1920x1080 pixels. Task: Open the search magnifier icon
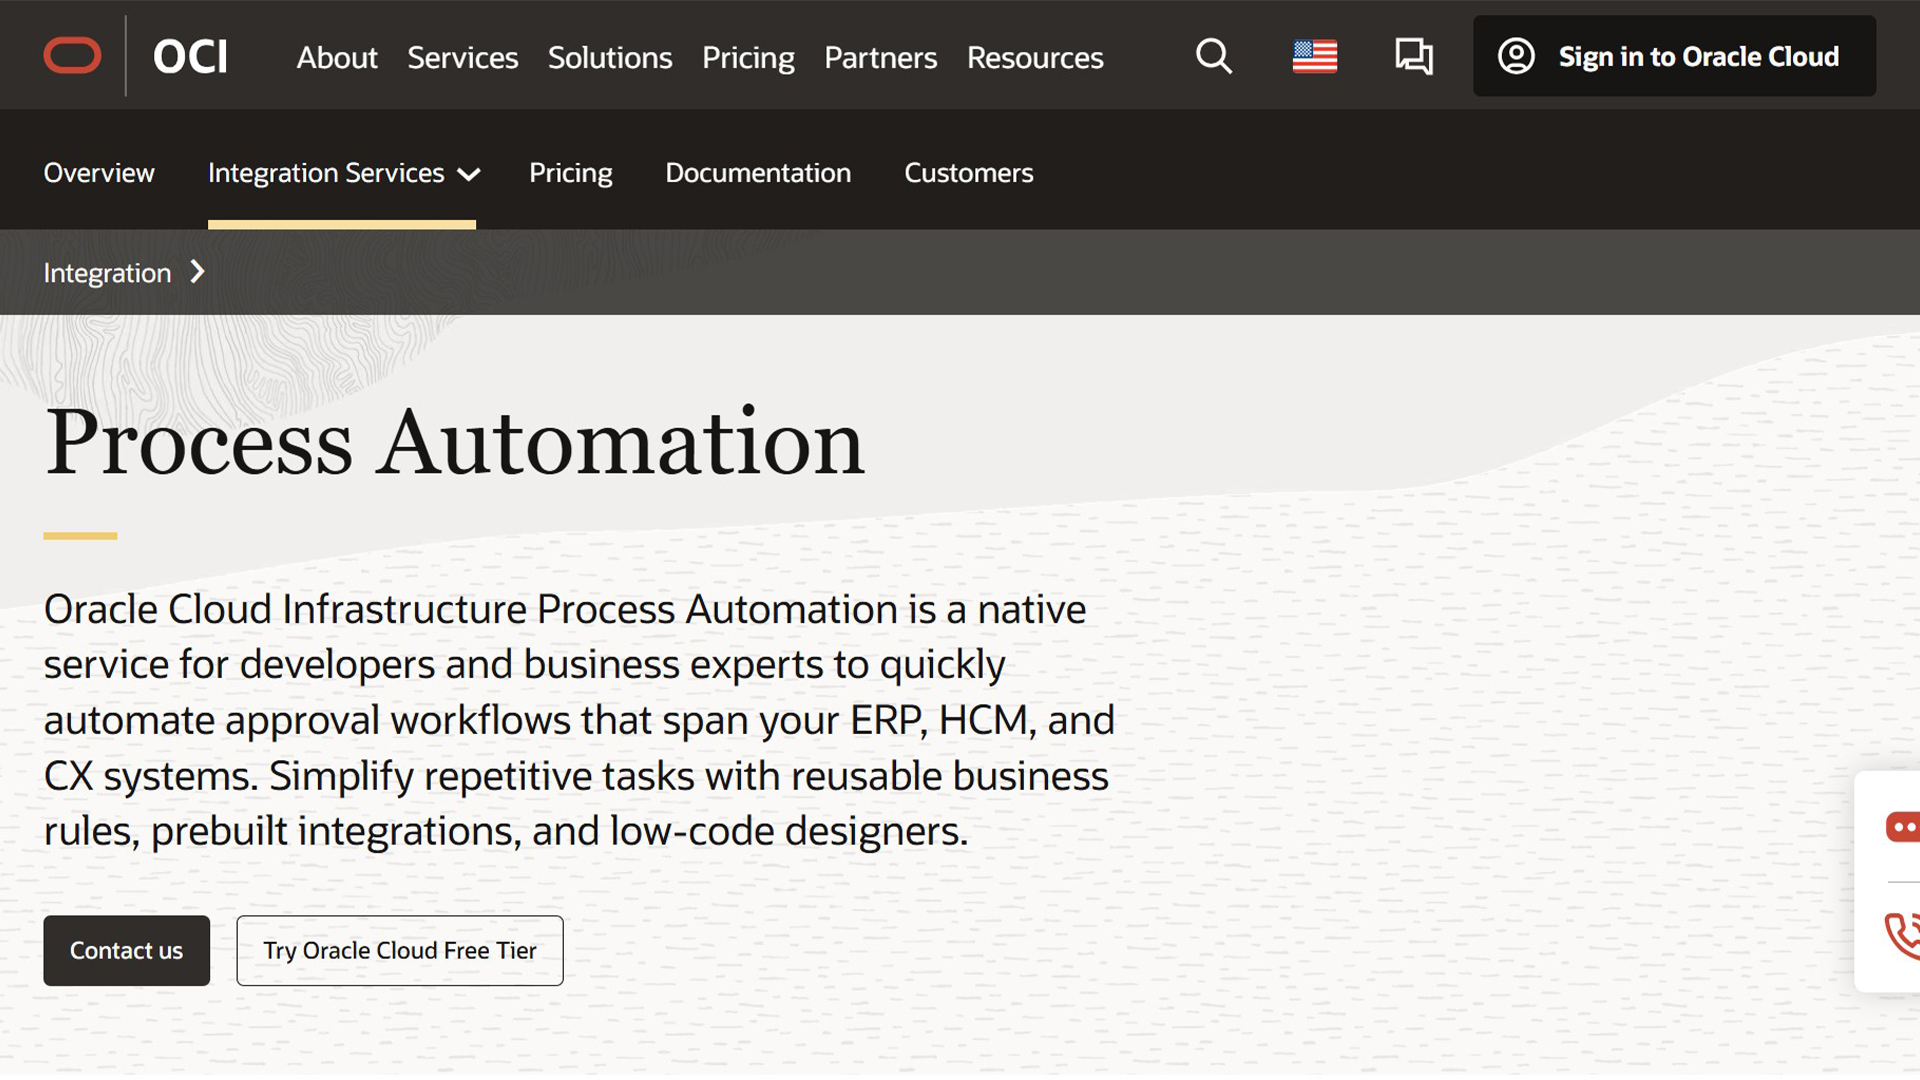coord(1214,56)
